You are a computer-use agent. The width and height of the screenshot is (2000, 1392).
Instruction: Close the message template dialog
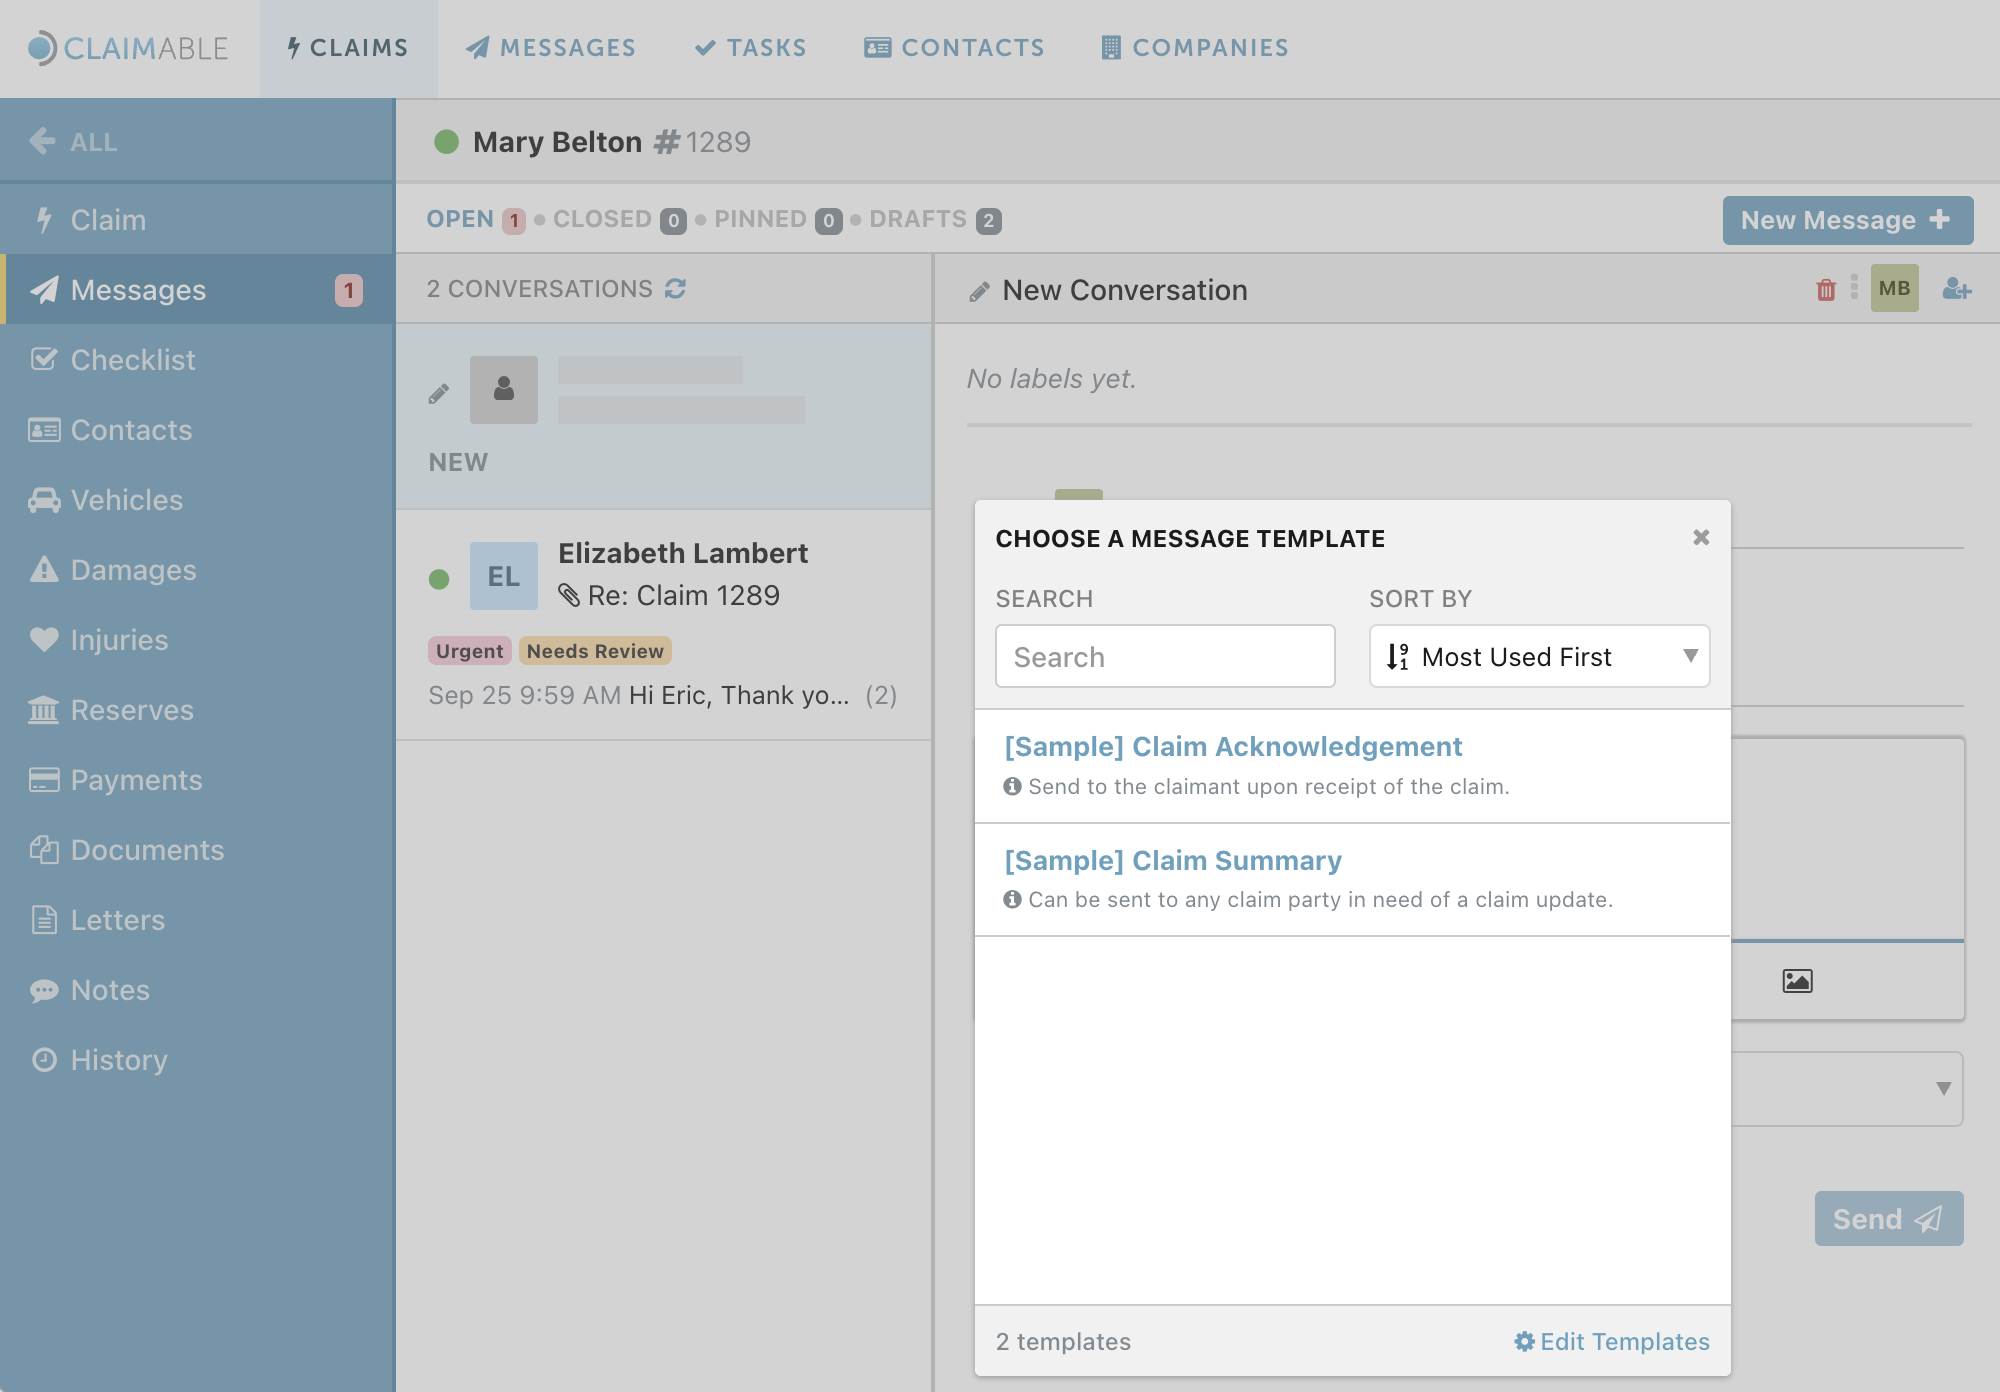point(1701,538)
